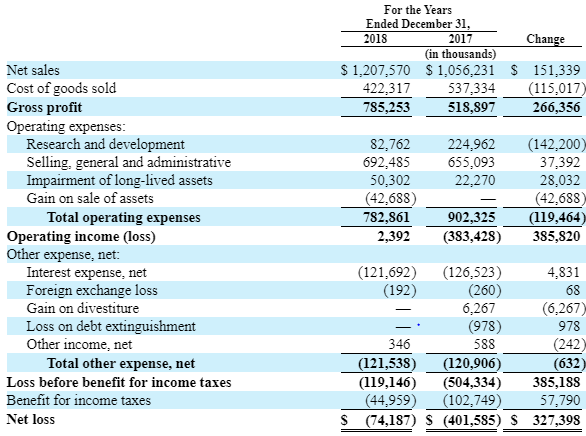Click the 2018 foreign exchange loss (192)
Viewport: 586px width, 436px height.
(400, 291)
